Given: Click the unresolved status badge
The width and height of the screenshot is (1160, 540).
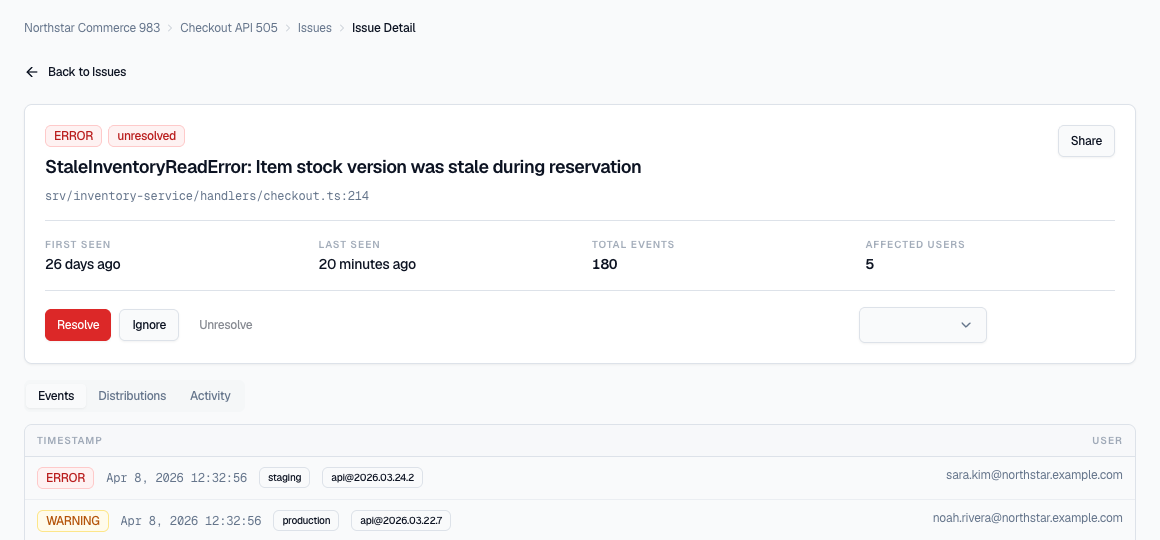Looking at the screenshot, I should click(x=146, y=136).
